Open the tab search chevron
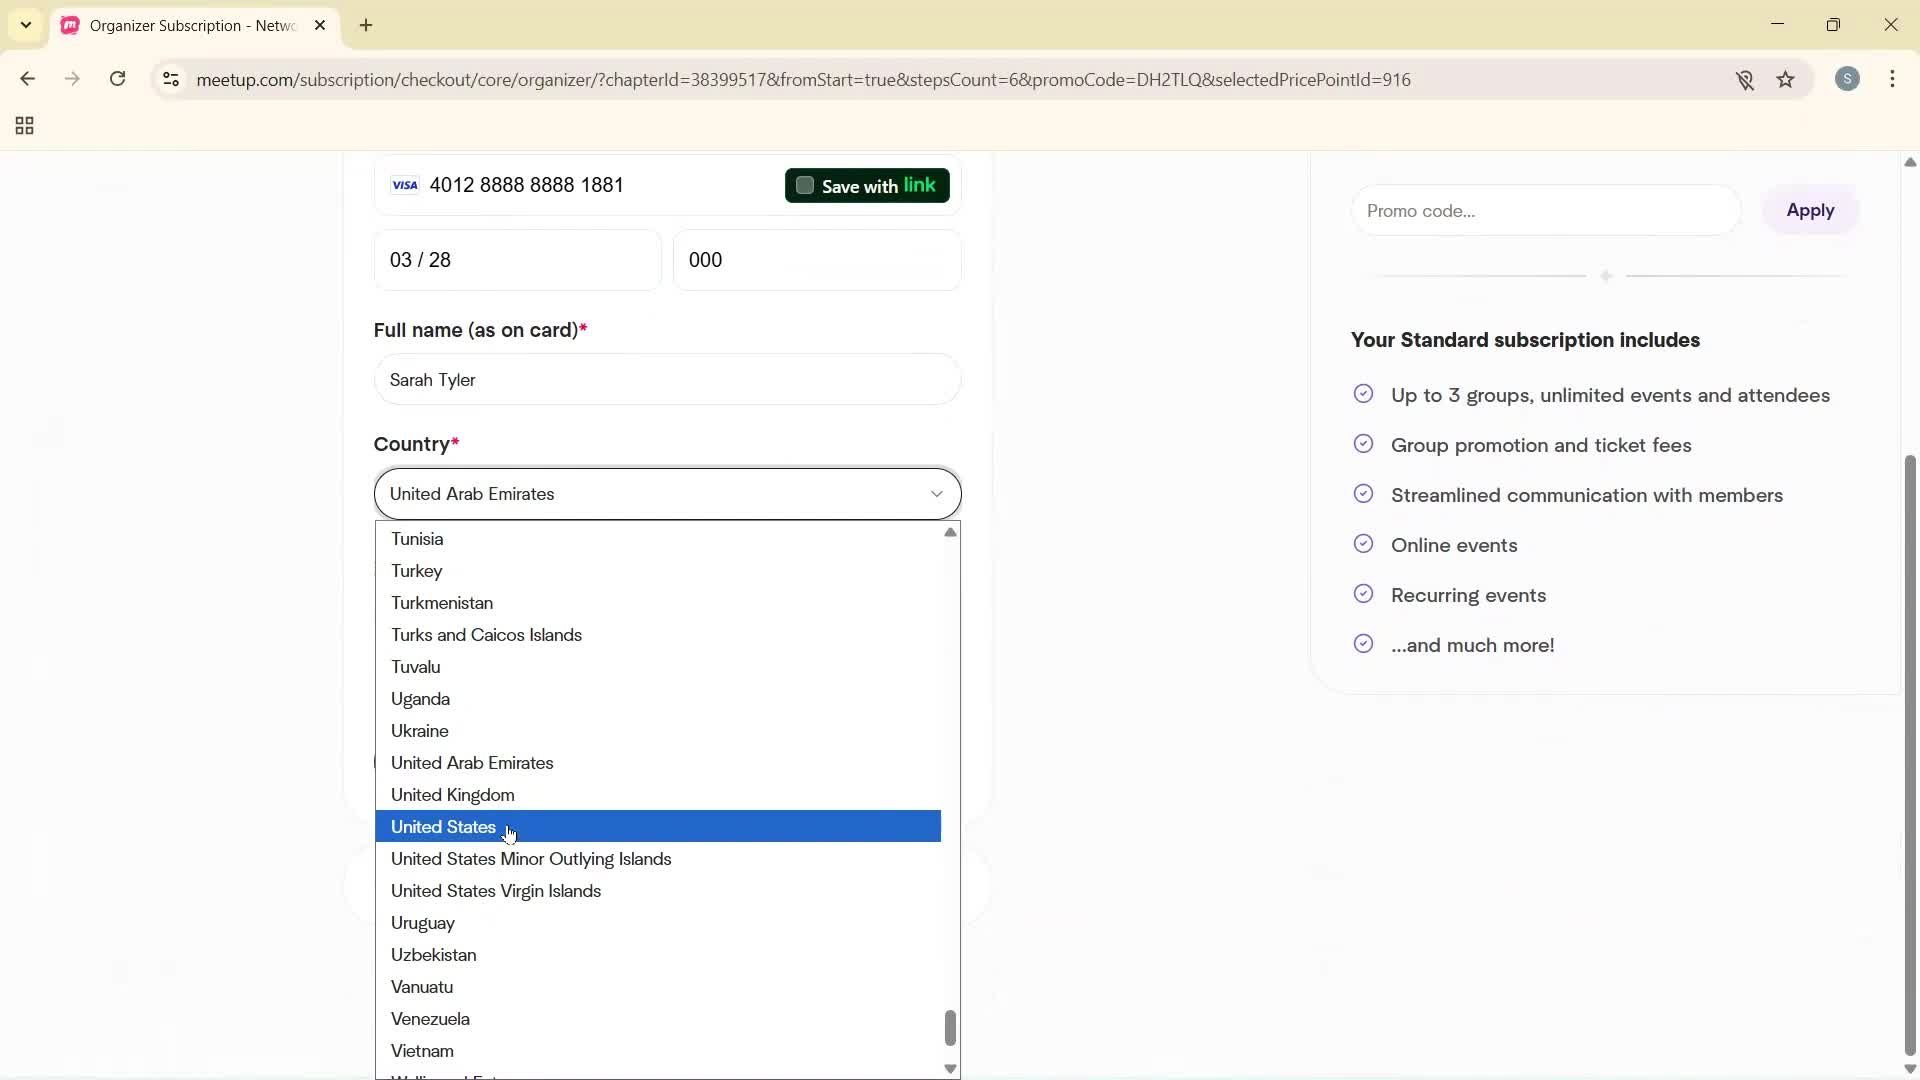Image resolution: width=1920 pixels, height=1080 pixels. click(x=25, y=25)
